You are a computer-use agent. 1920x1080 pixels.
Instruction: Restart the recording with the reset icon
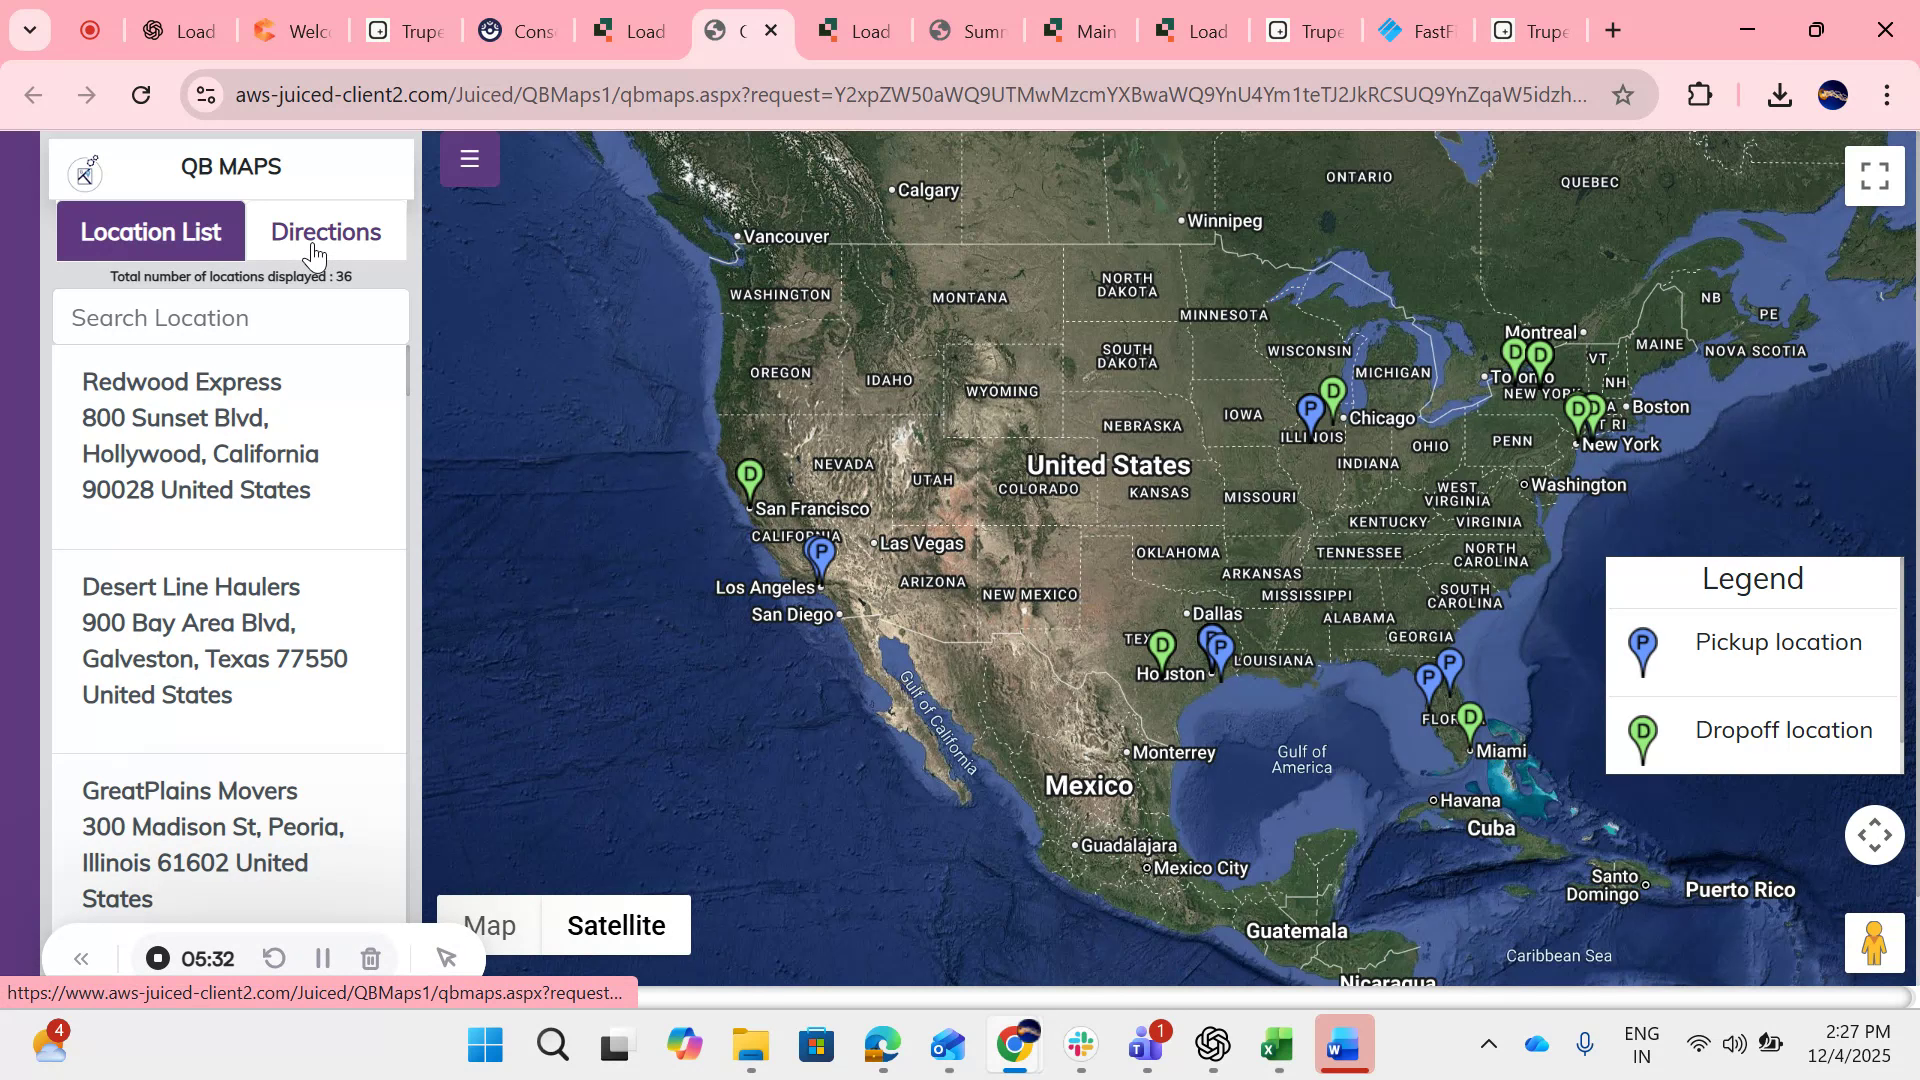click(x=275, y=958)
